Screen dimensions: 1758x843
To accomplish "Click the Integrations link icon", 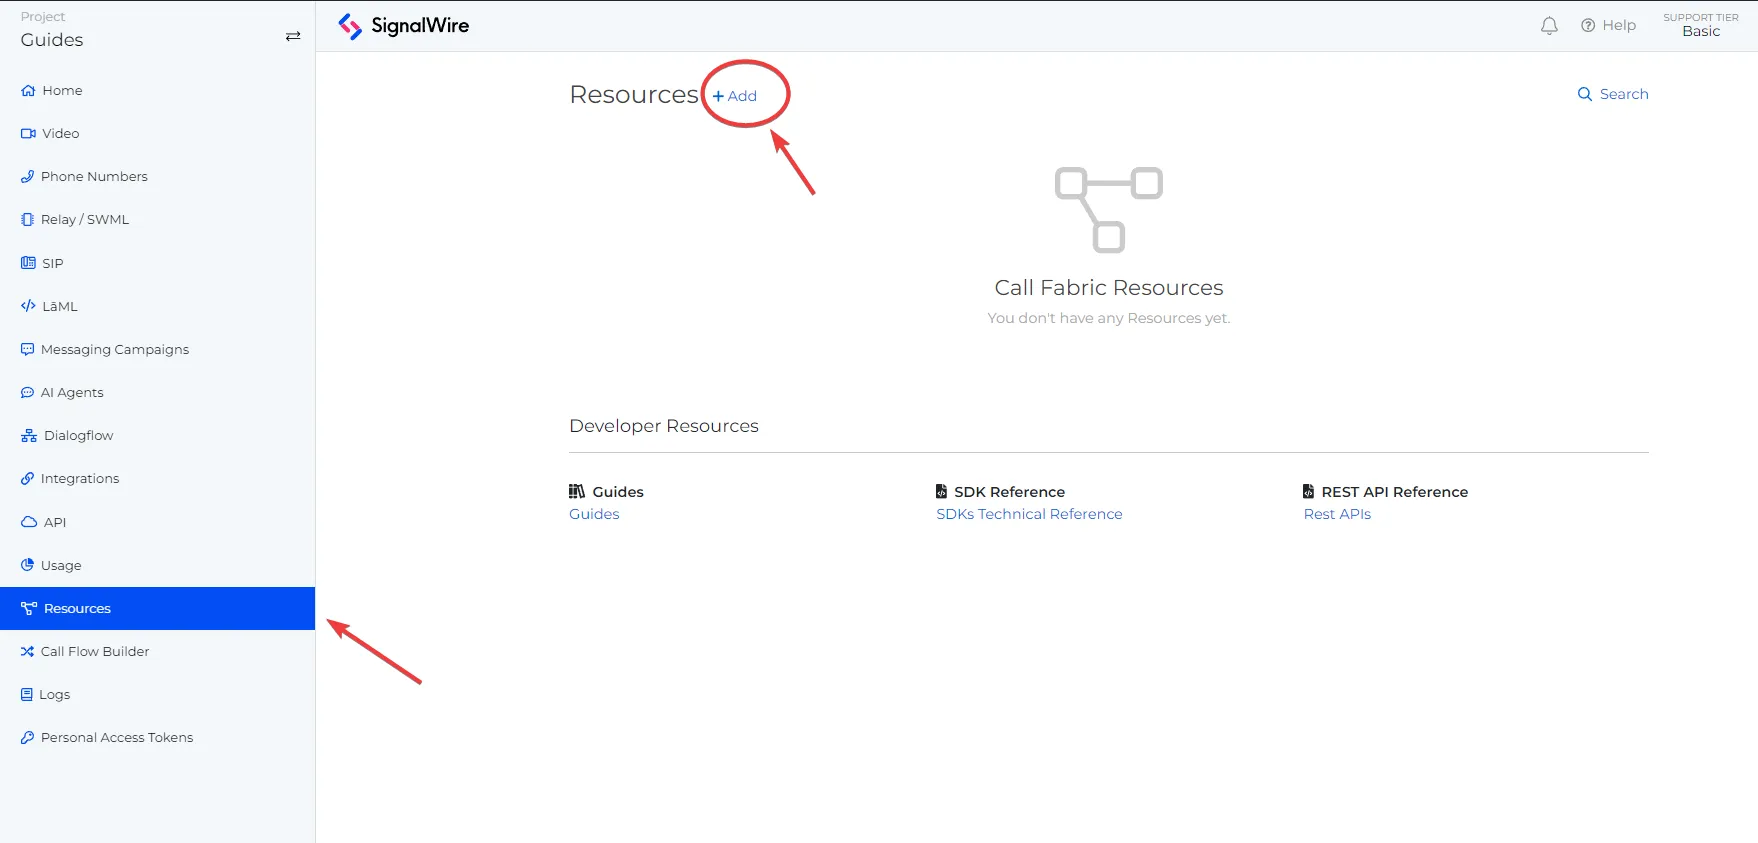I will click(27, 478).
